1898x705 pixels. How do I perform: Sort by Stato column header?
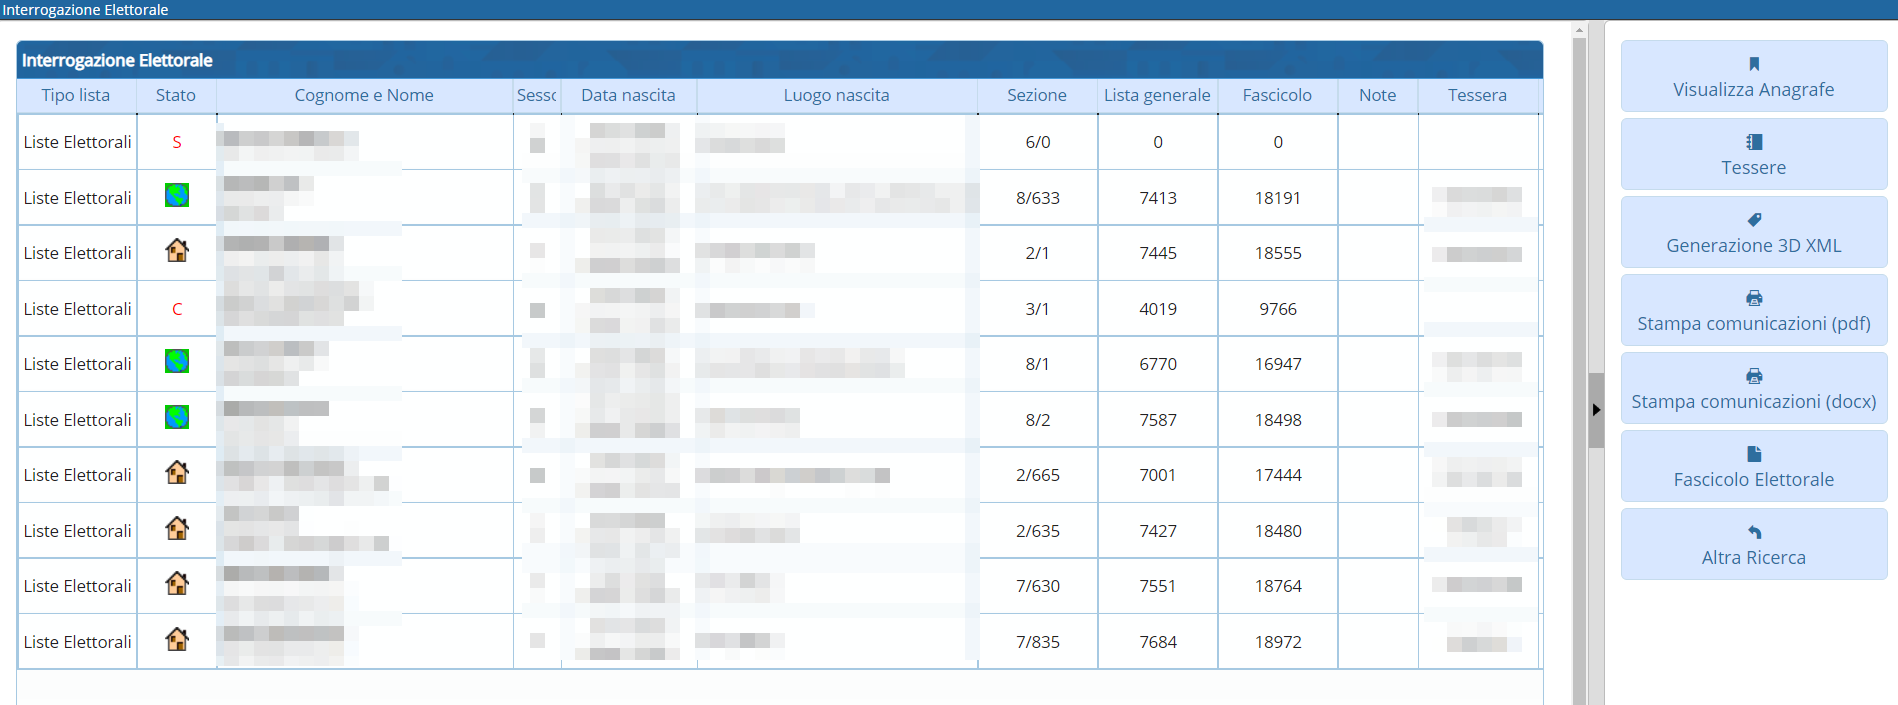click(176, 95)
